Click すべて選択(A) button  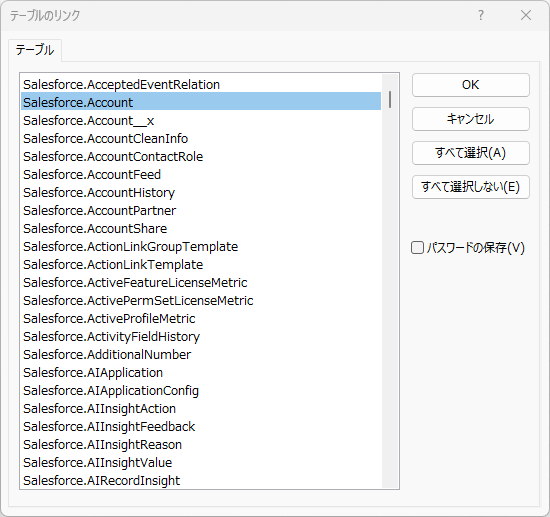pyautogui.click(x=470, y=153)
